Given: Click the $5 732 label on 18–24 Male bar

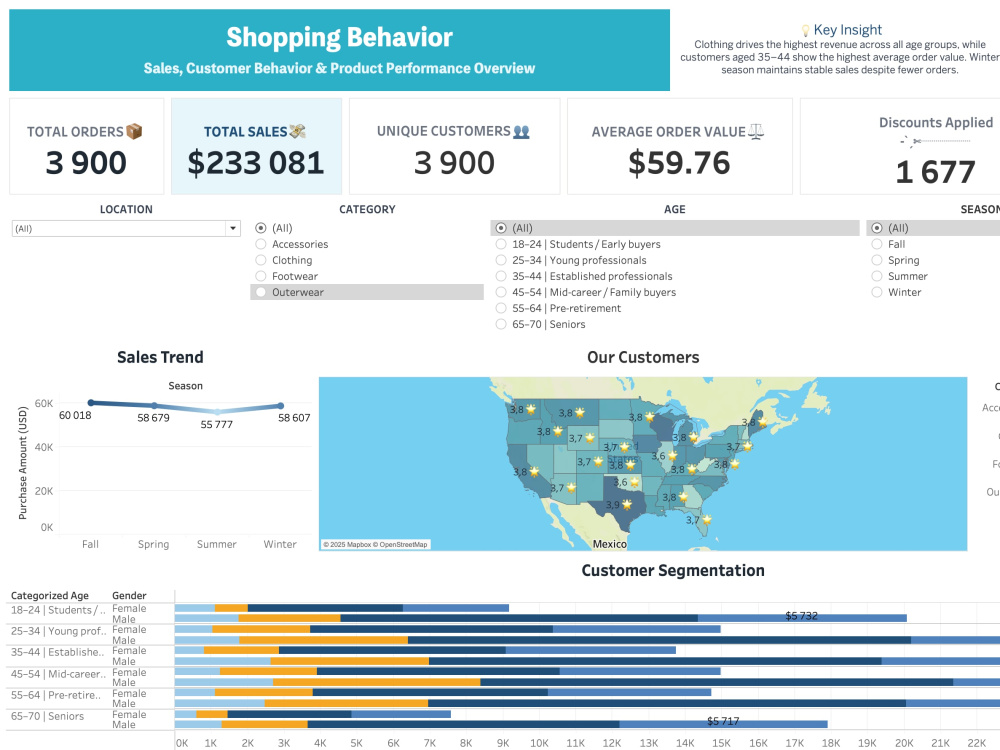Looking at the screenshot, I should tap(801, 615).
